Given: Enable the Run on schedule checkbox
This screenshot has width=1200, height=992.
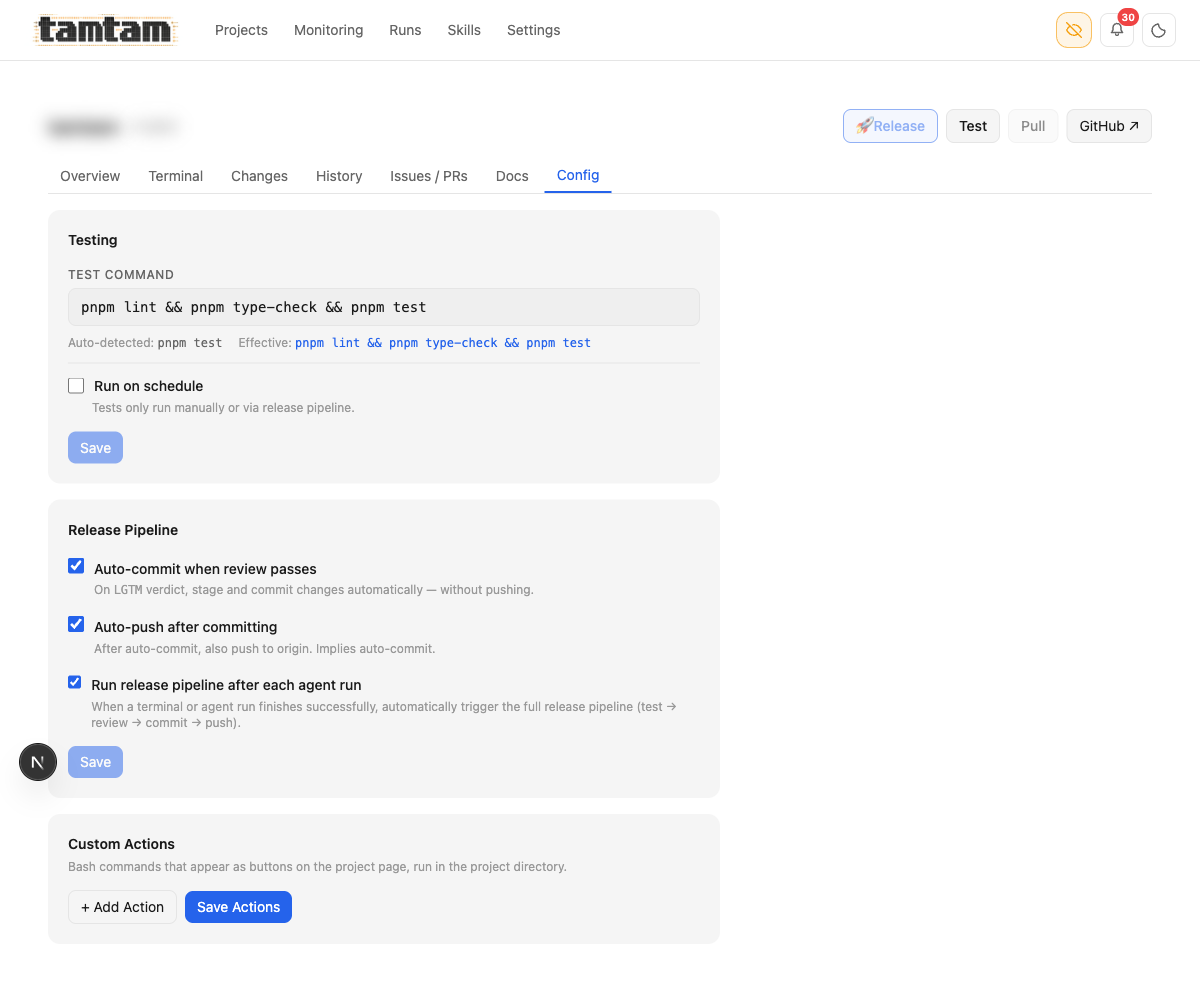Looking at the screenshot, I should [x=76, y=385].
